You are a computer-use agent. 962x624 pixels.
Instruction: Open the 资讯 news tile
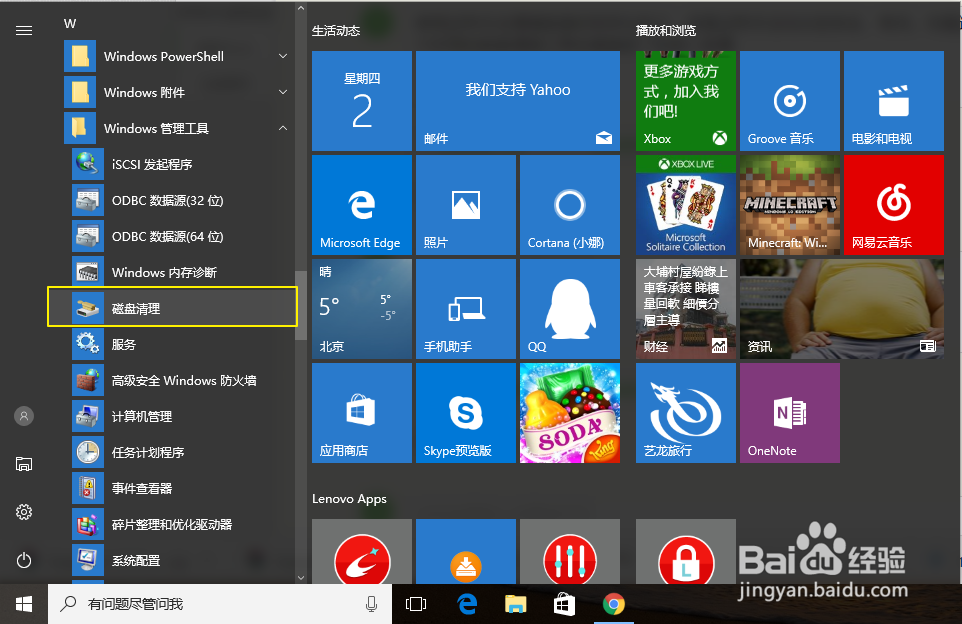tap(842, 309)
